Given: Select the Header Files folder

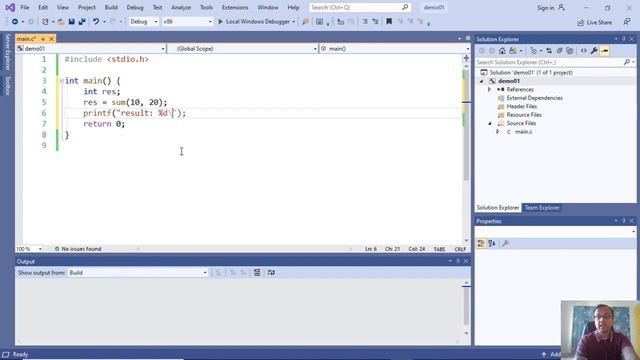Looking at the screenshot, I should (x=521, y=107).
